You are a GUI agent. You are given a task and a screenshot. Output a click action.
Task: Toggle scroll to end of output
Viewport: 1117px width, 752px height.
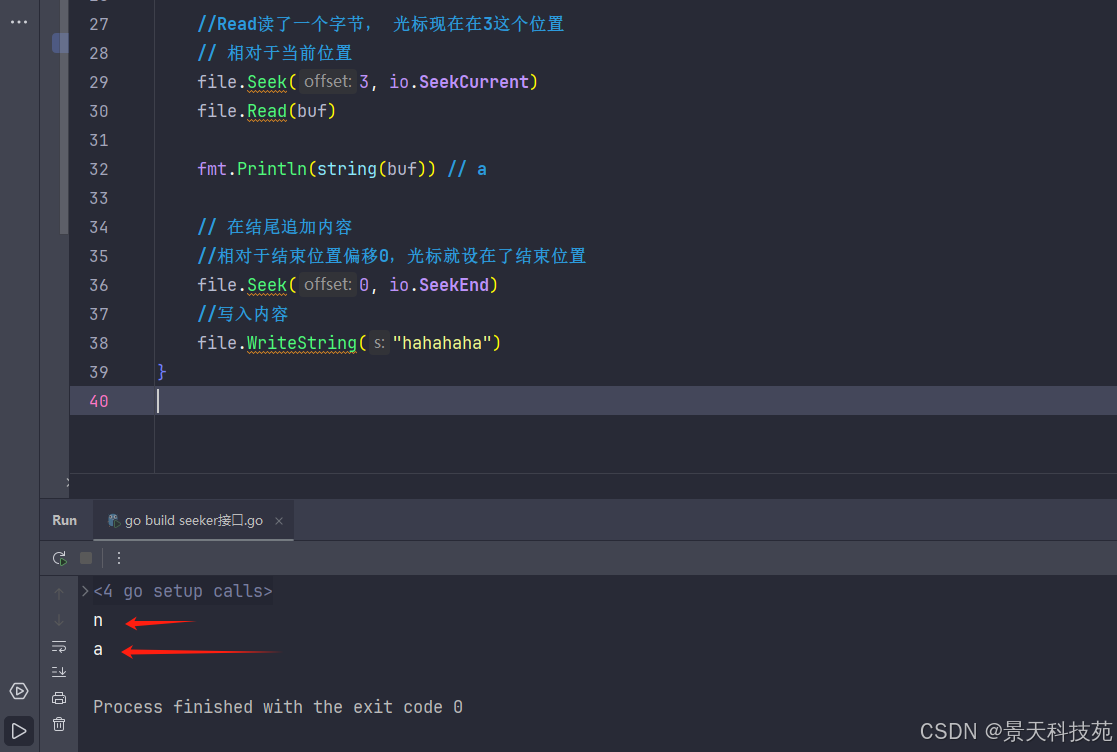coord(59,672)
